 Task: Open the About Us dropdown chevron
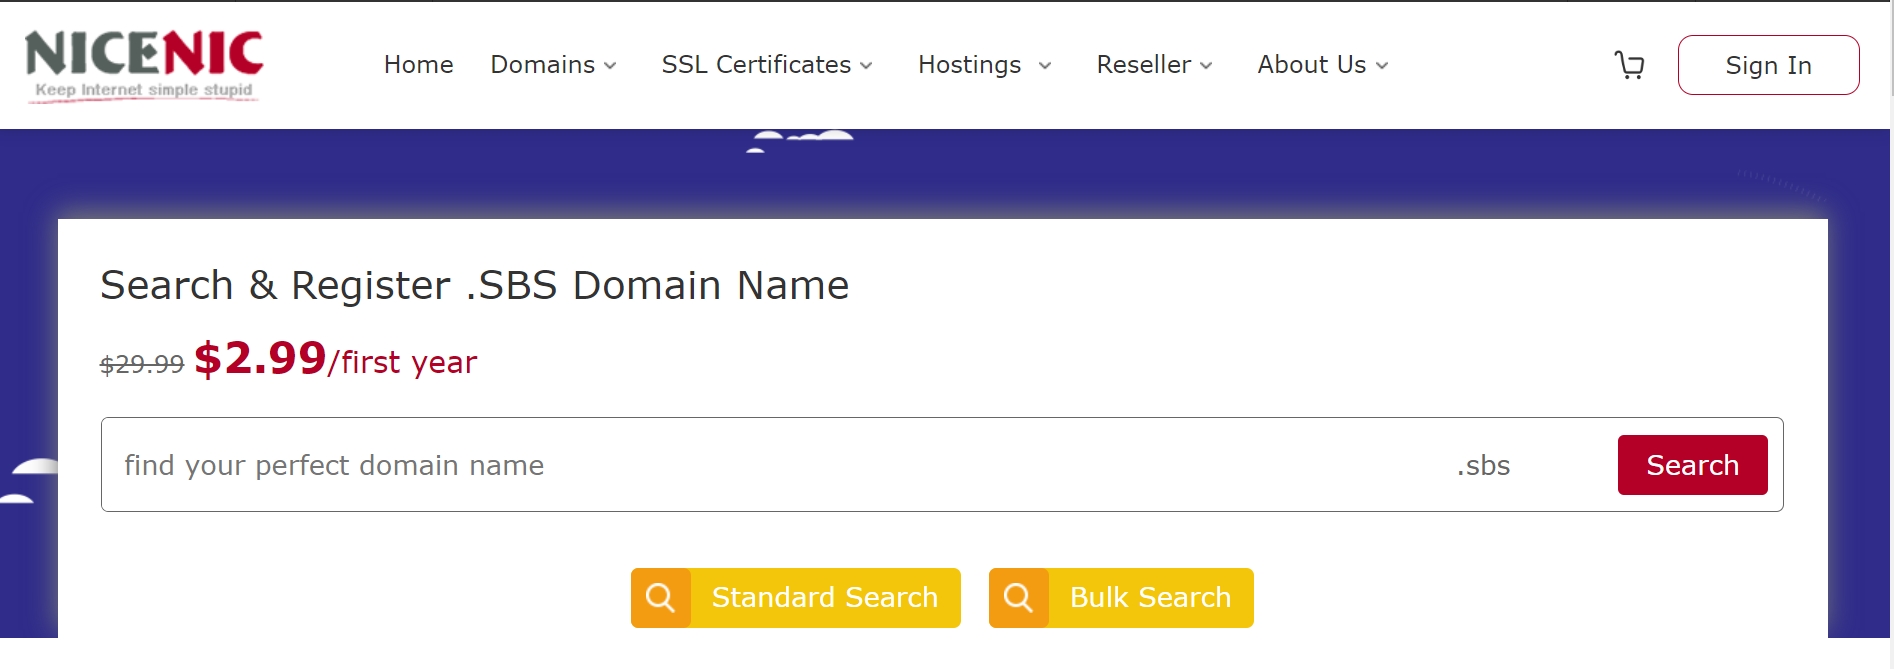1382,66
